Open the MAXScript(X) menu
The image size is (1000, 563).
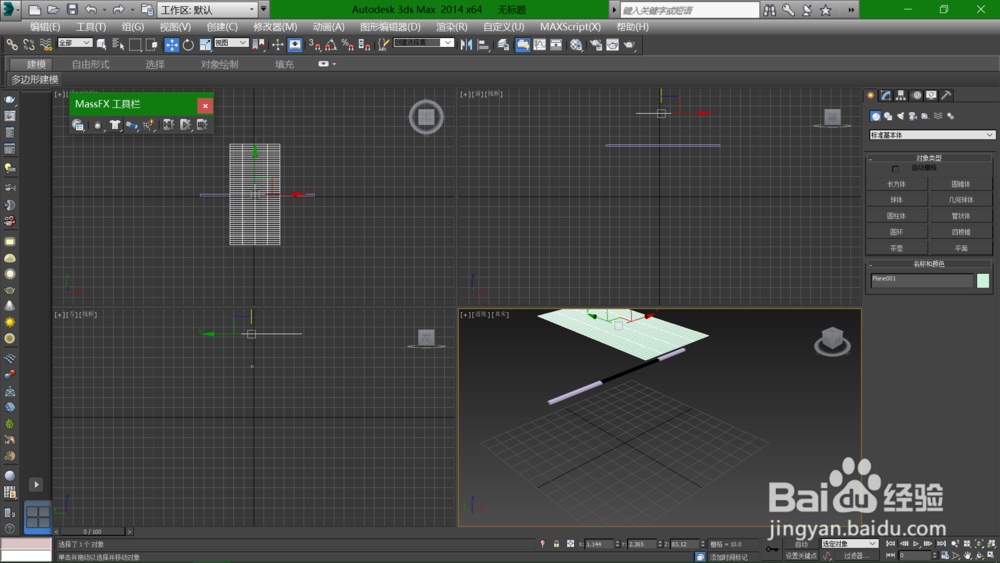click(x=570, y=27)
